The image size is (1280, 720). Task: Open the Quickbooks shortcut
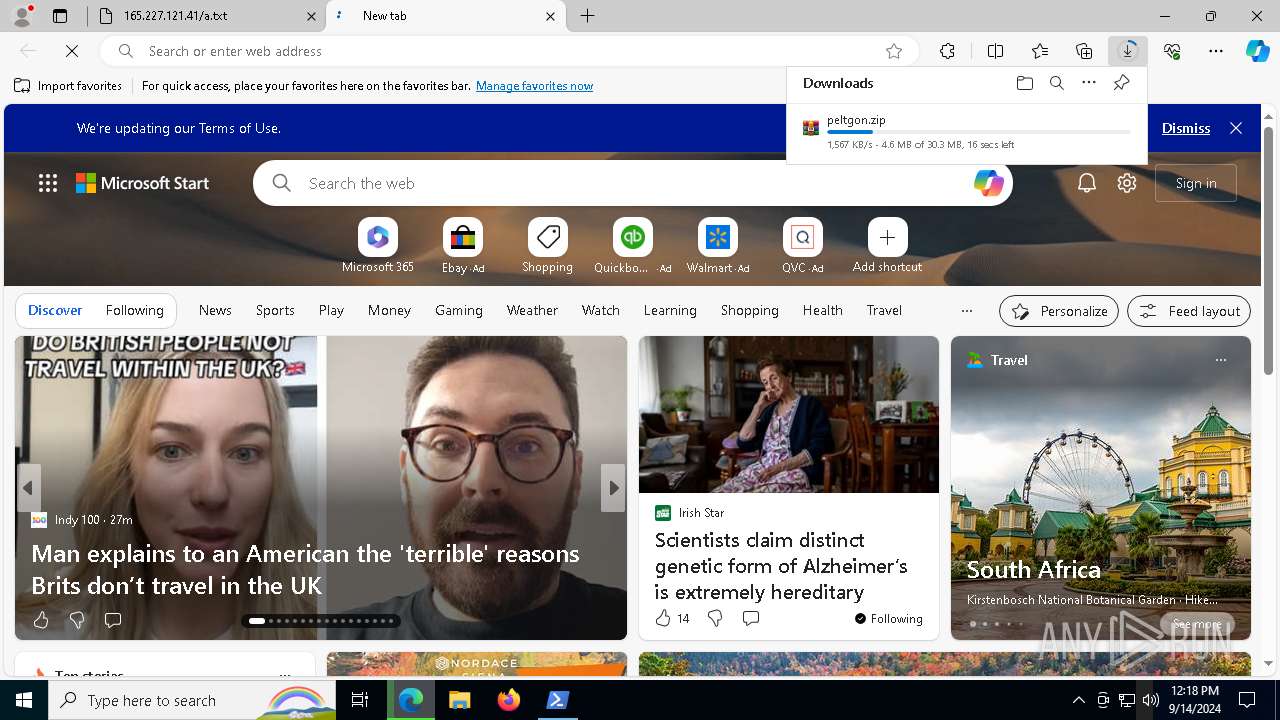[633, 246]
